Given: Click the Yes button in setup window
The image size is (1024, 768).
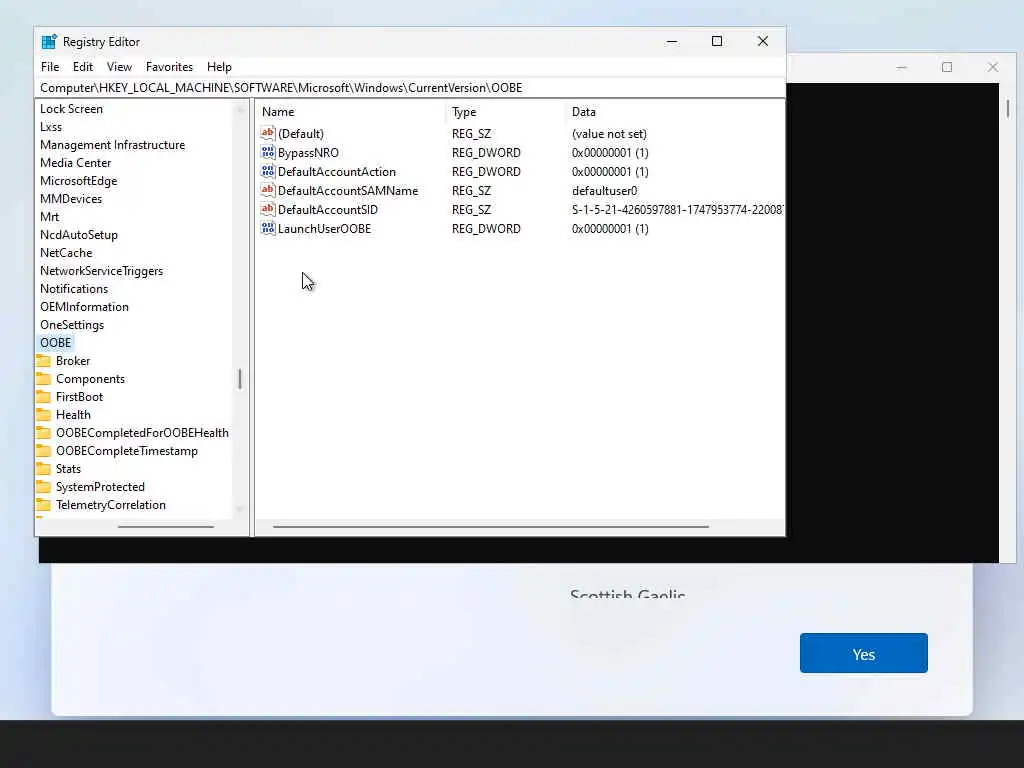Looking at the screenshot, I should click(x=863, y=653).
